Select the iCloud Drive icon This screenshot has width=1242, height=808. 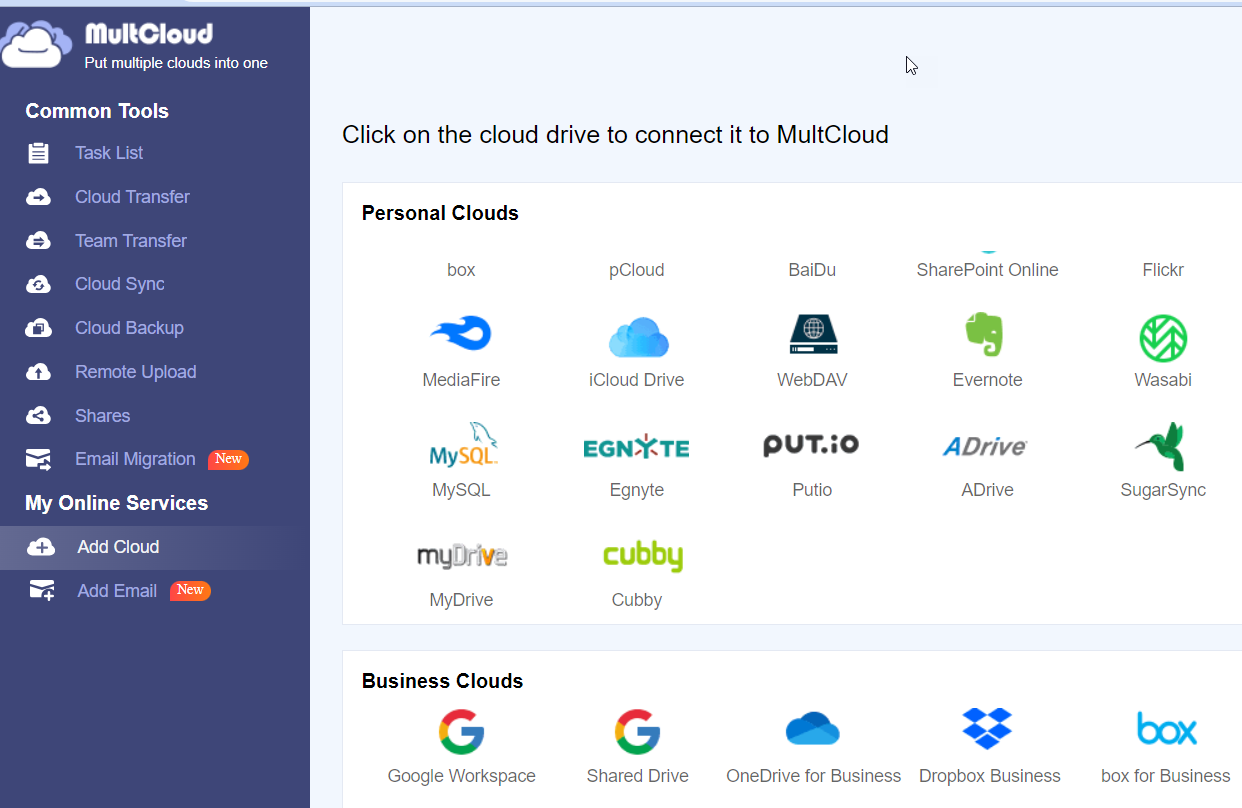pos(637,337)
